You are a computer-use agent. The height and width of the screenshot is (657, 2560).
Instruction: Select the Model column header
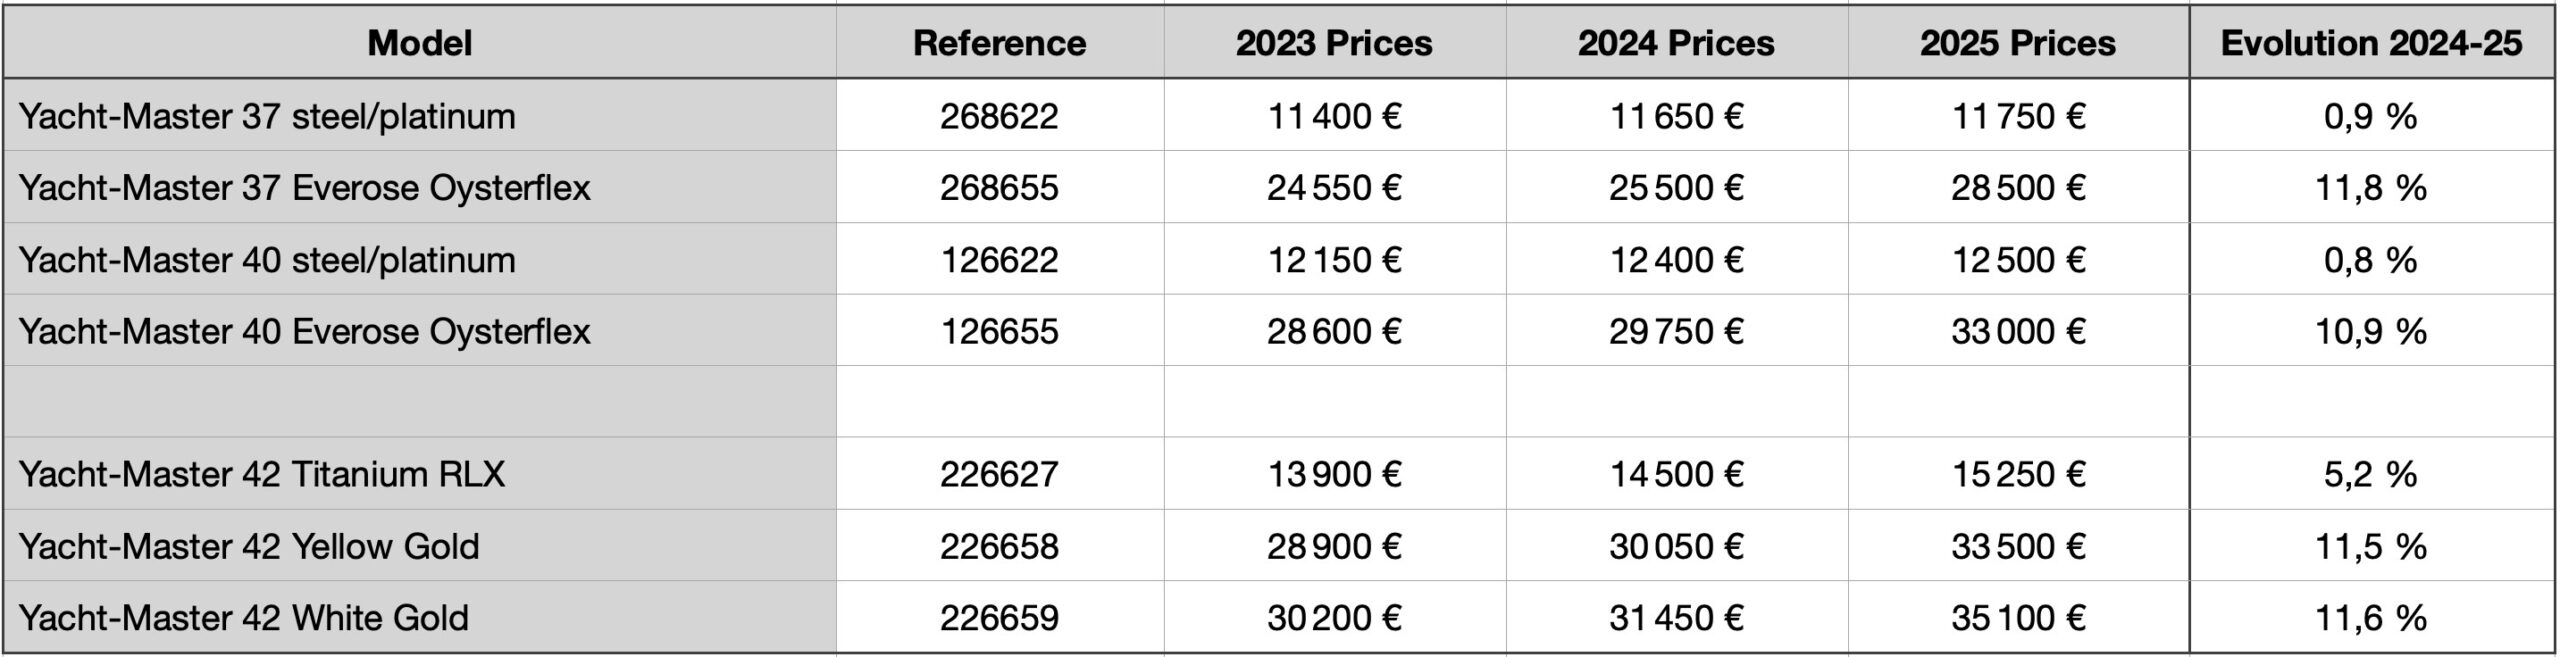click(420, 43)
